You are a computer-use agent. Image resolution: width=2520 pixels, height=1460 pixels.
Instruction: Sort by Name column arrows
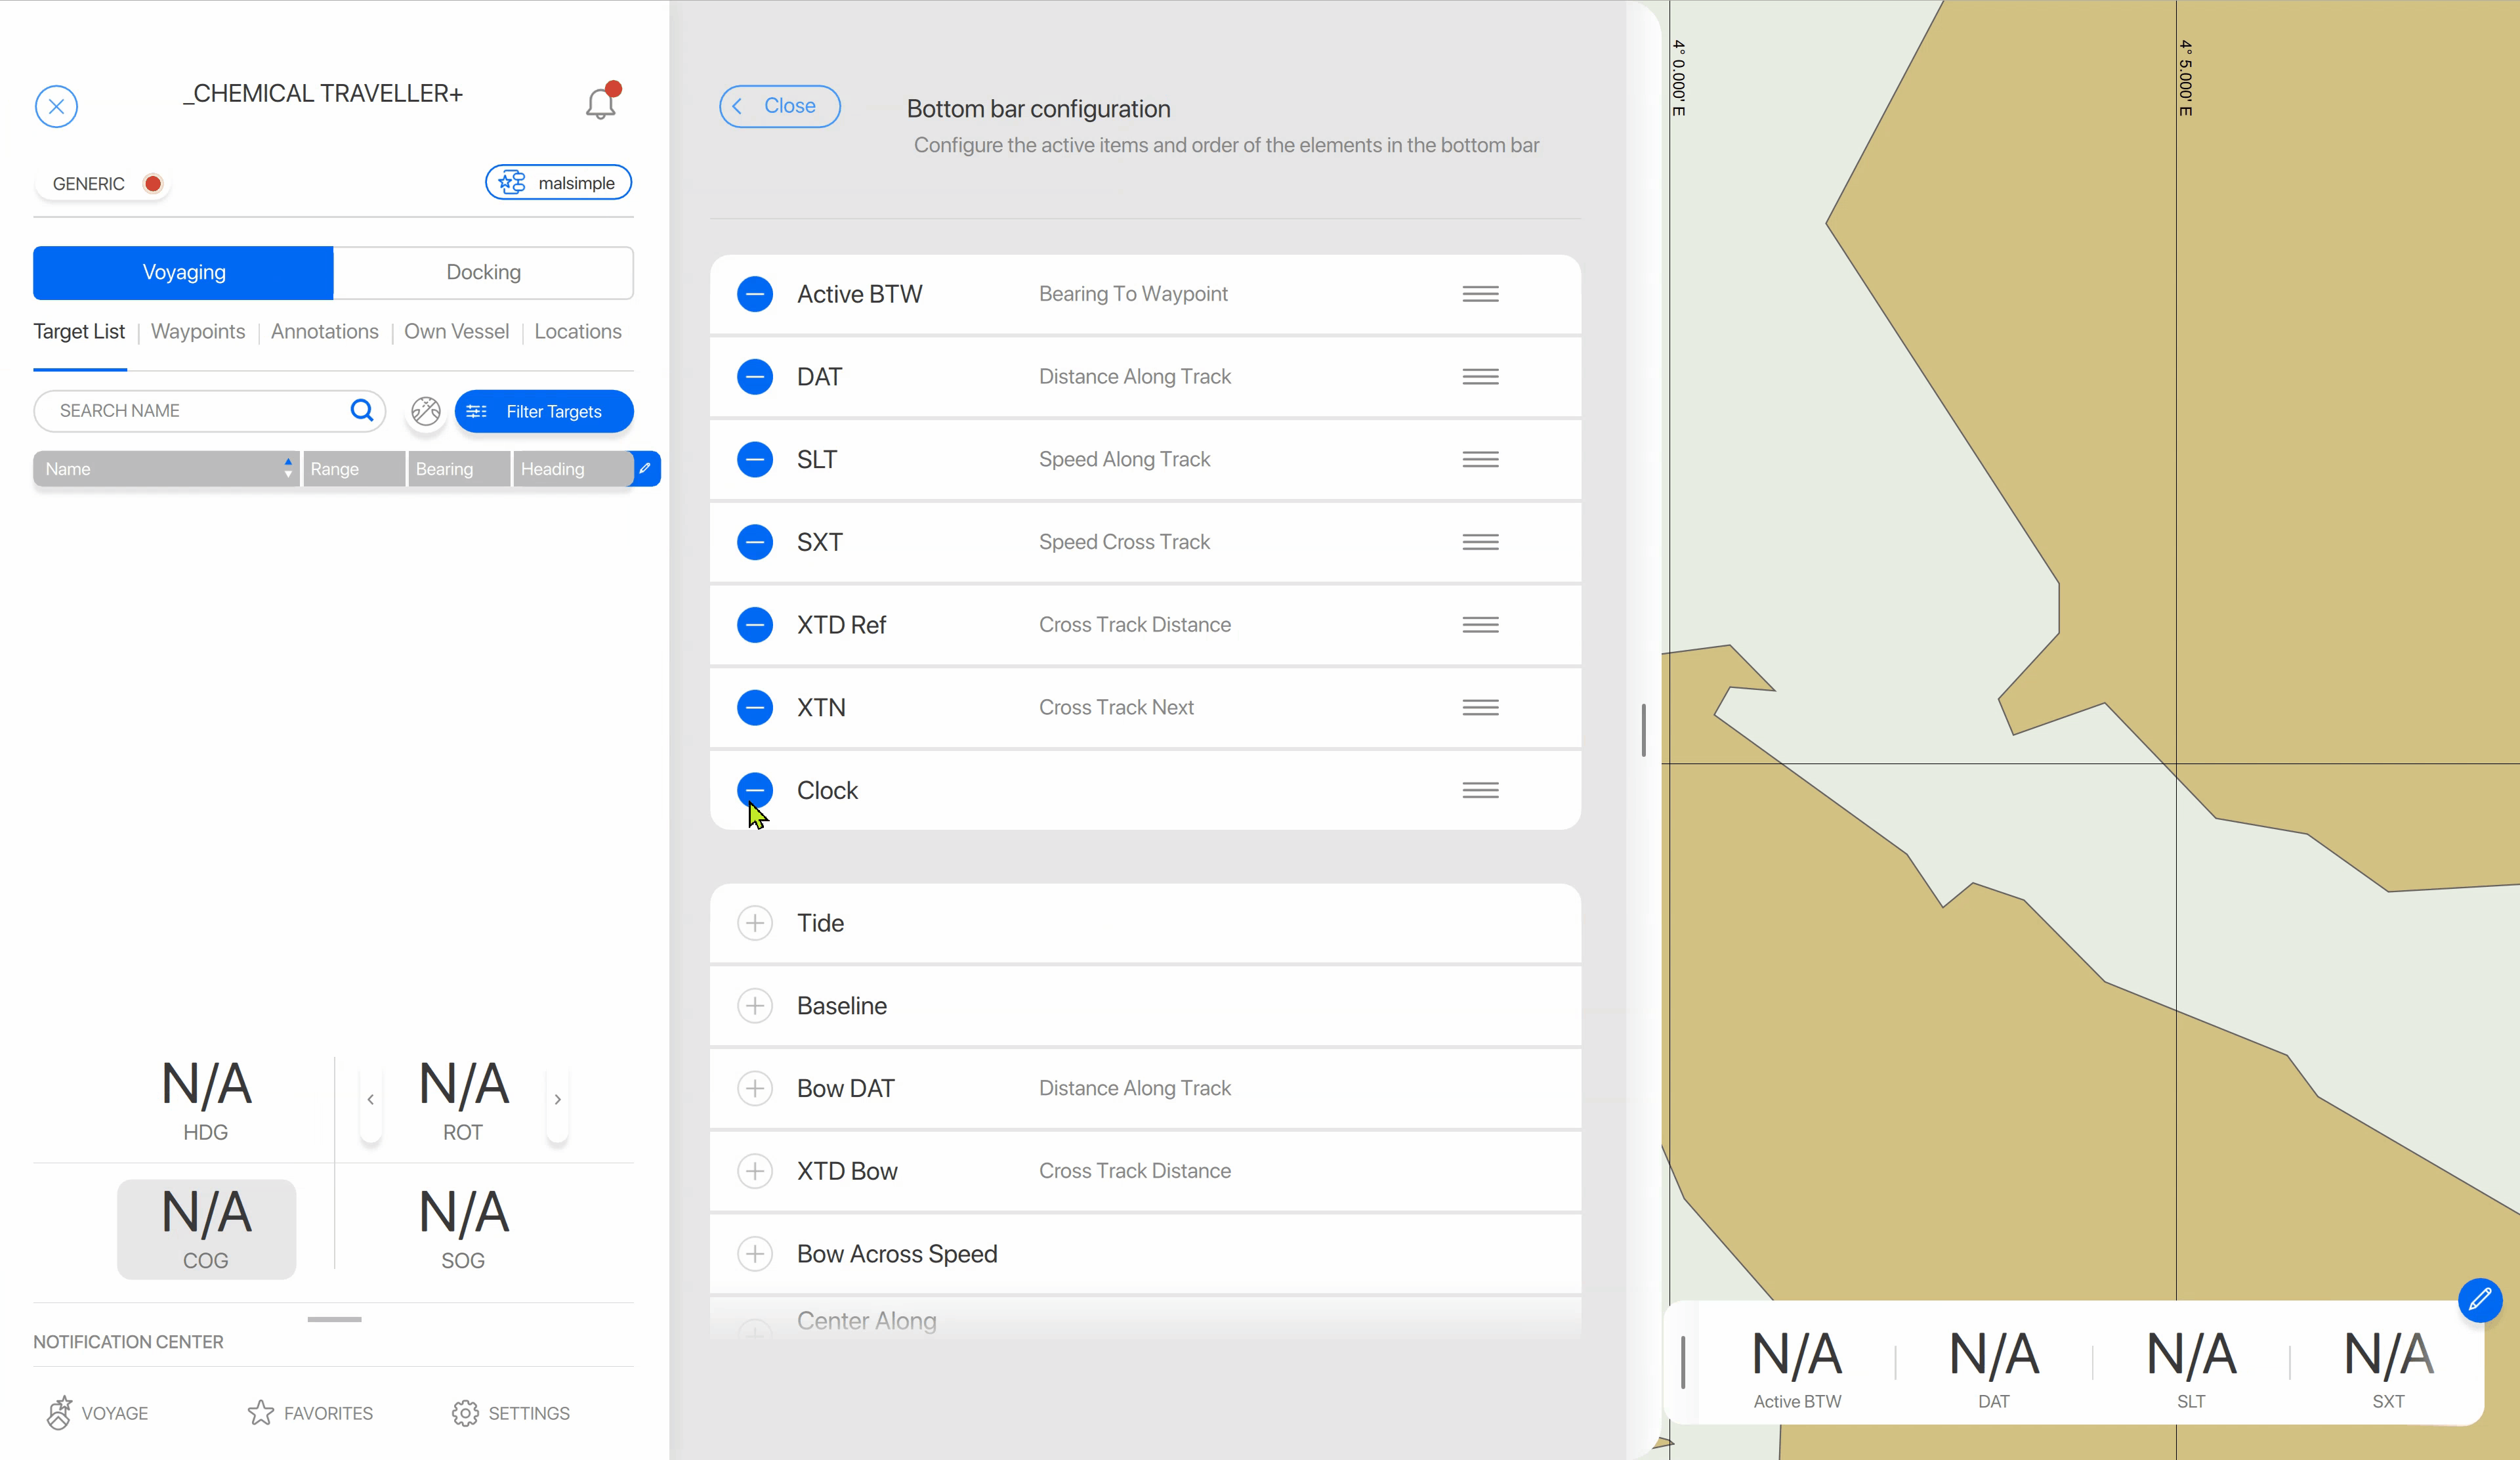click(x=288, y=468)
